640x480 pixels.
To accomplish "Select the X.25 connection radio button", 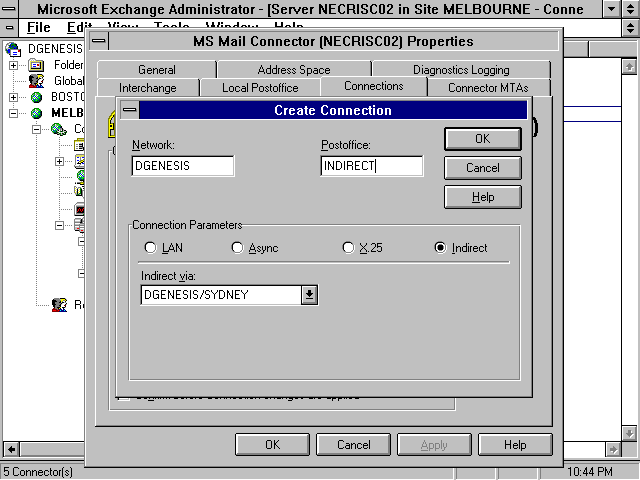I will click(348, 247).
